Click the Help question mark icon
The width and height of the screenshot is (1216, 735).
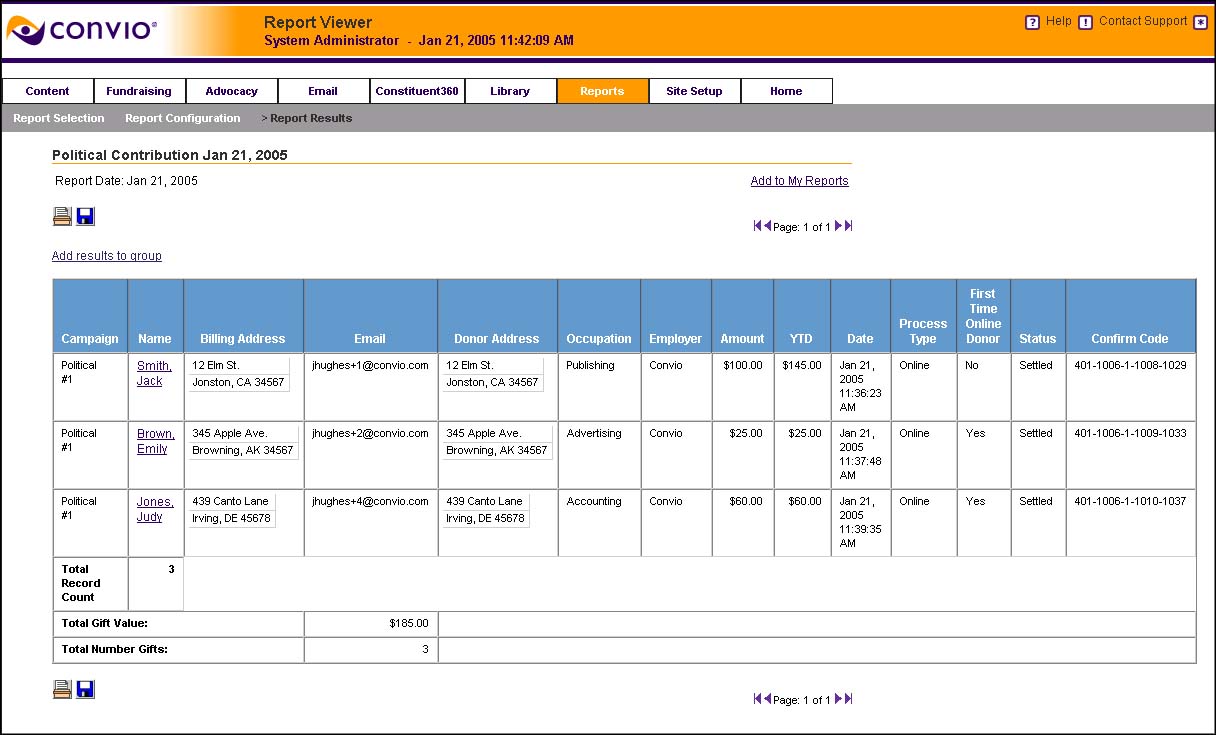point(1033,22)
